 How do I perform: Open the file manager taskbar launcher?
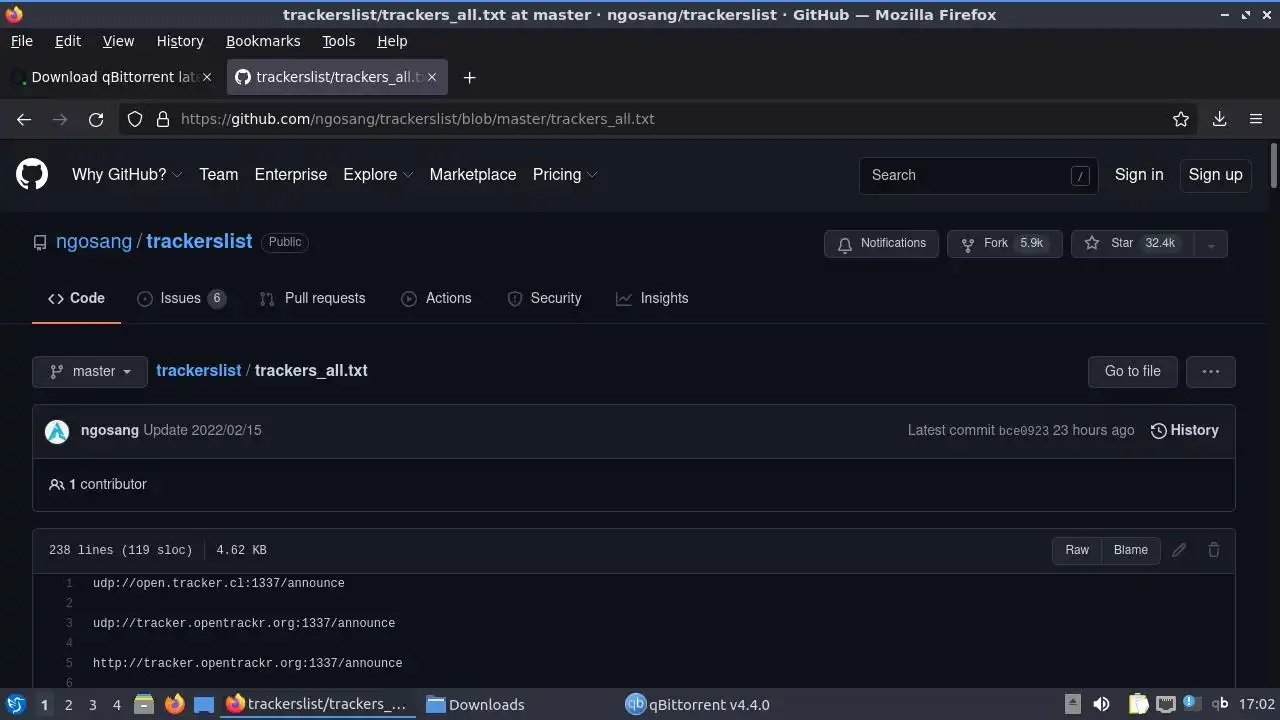click(x=143, y=704)
